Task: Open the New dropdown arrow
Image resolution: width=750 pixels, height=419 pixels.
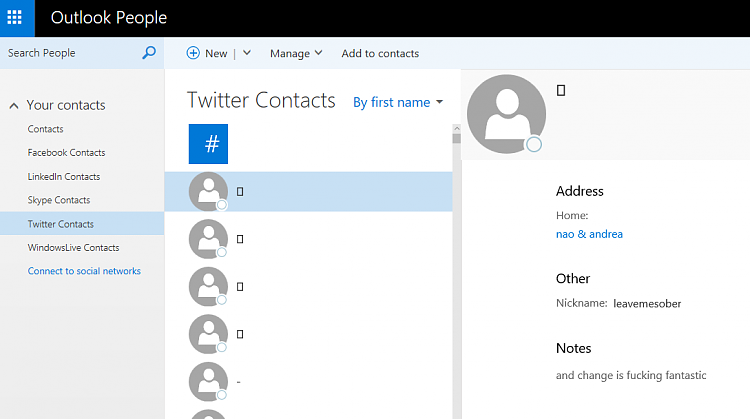Action: point(247,53)
